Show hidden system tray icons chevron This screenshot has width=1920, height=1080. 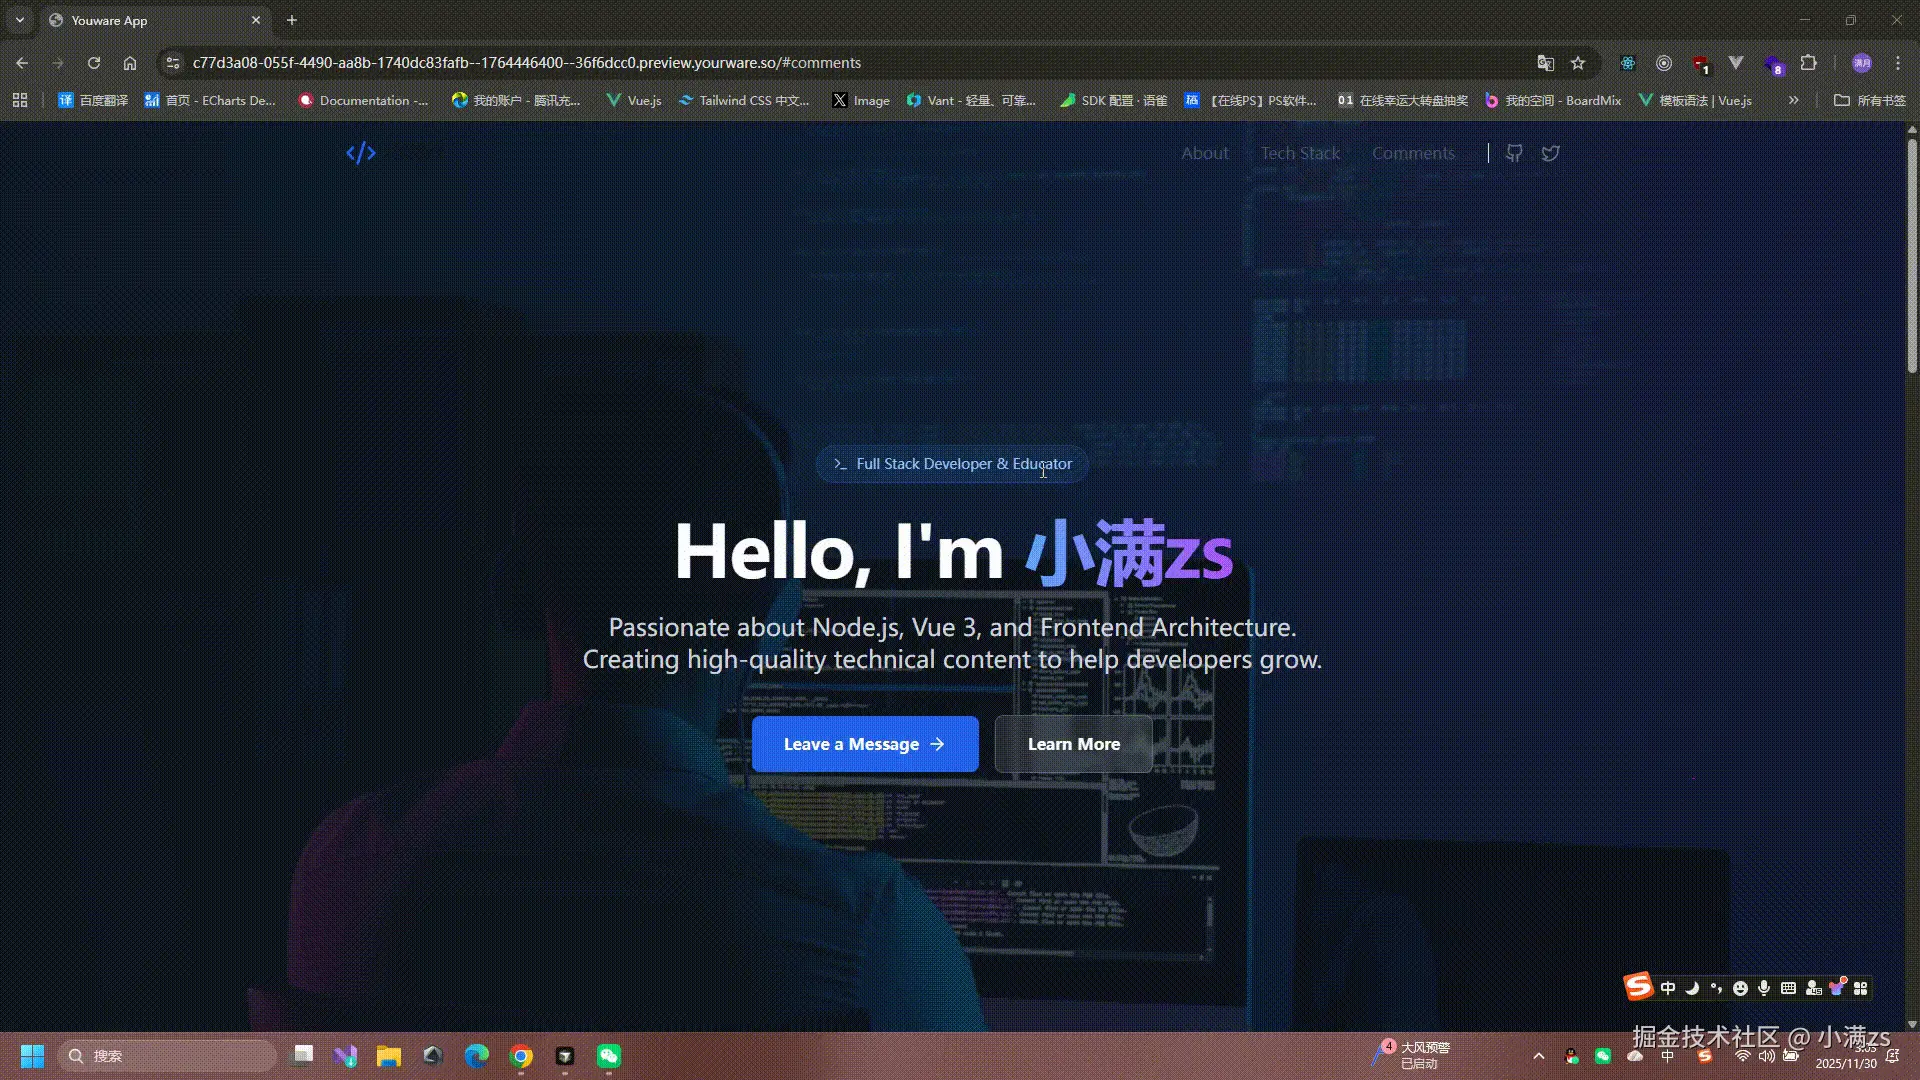[1538, 1056]
